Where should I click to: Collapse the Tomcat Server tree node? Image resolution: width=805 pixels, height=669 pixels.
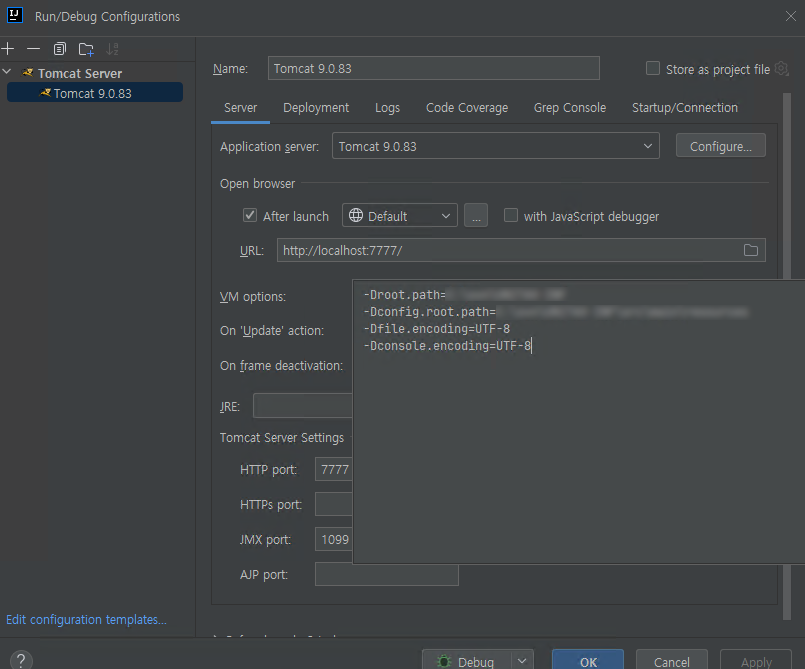7,72
